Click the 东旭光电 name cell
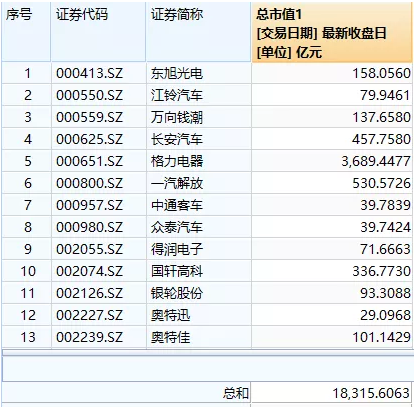The width and height of the screenshot is (418, 409). (x=199, y=73)
